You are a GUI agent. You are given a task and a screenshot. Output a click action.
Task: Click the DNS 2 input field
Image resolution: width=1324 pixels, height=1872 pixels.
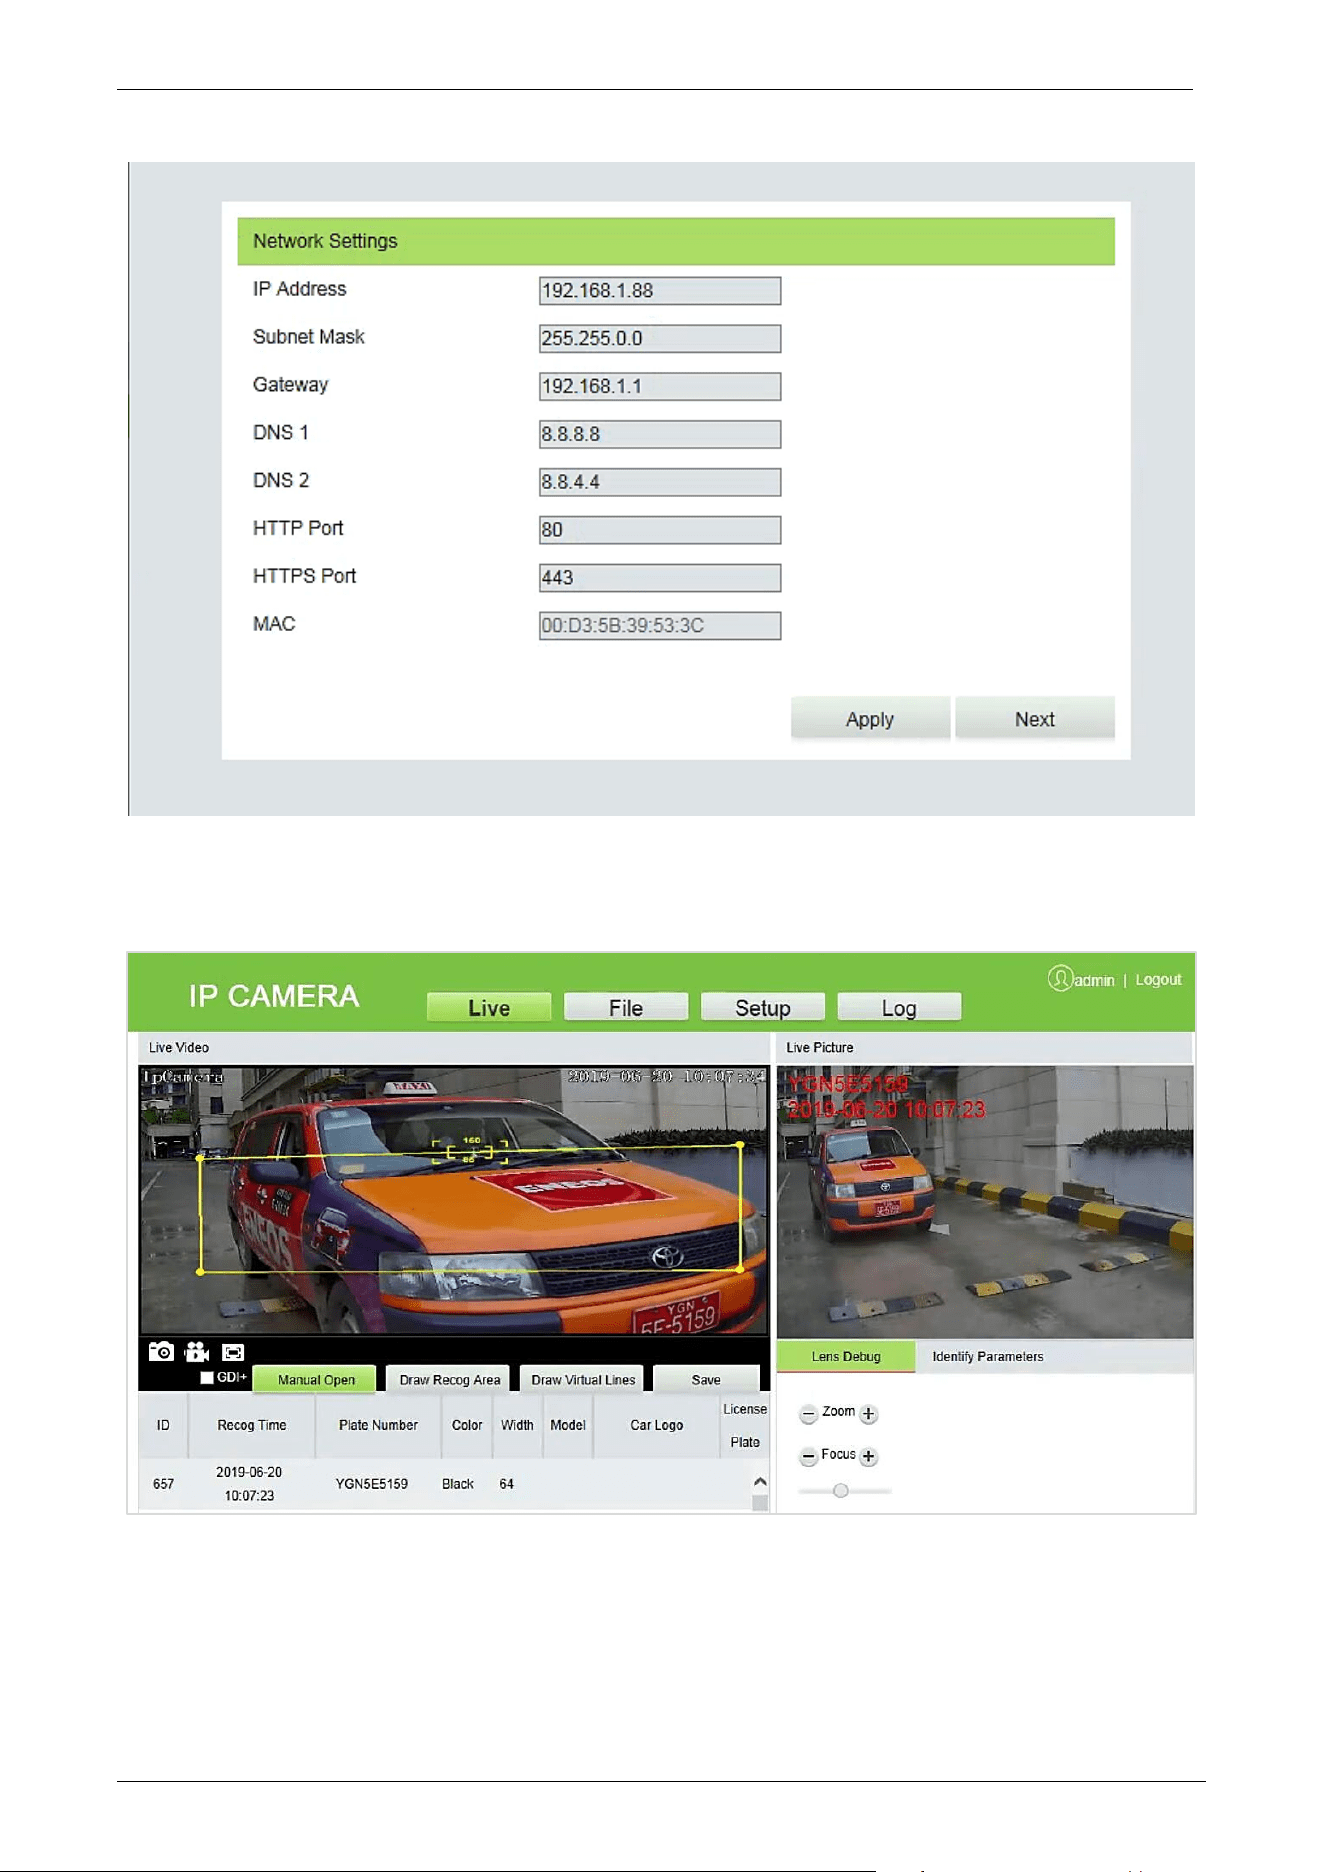tap(660, 482)
